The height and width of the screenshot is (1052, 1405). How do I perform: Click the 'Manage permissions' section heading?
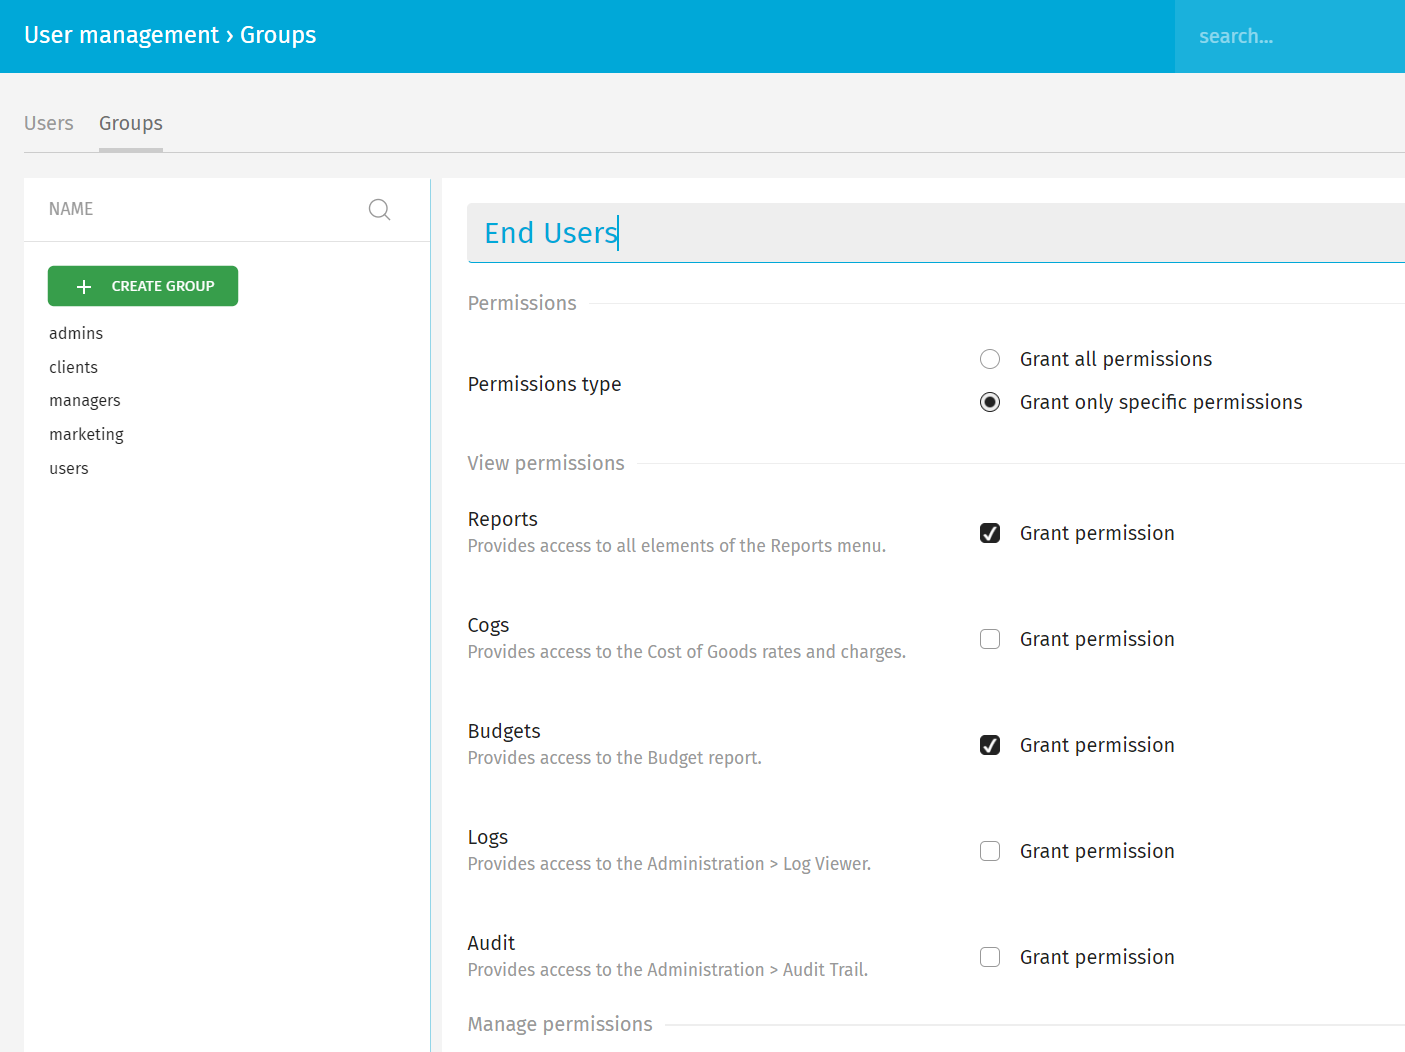(560, 1024)
